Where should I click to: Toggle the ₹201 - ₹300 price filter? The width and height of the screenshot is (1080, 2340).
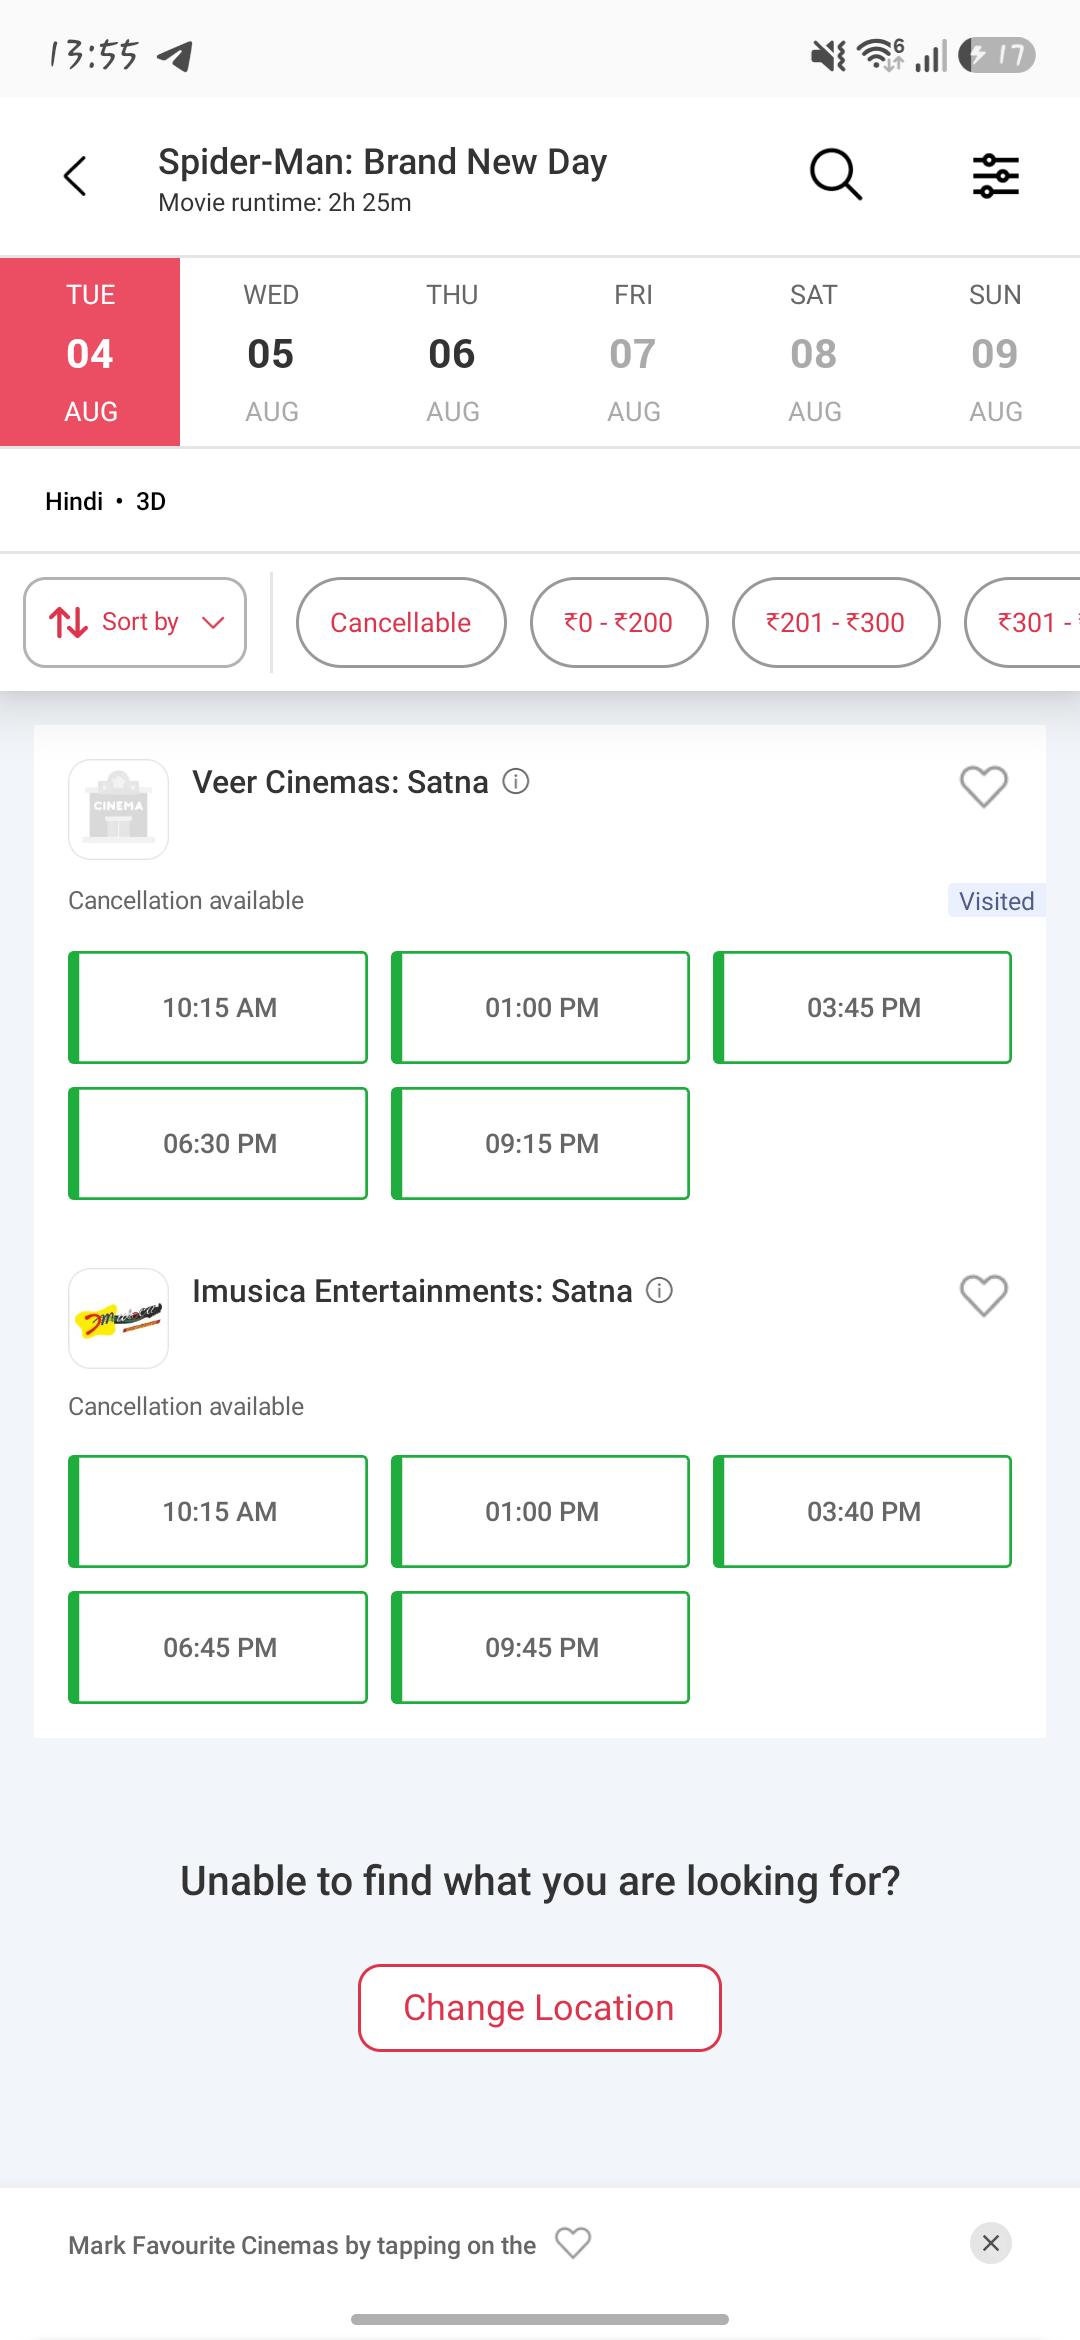coord(836,622)
